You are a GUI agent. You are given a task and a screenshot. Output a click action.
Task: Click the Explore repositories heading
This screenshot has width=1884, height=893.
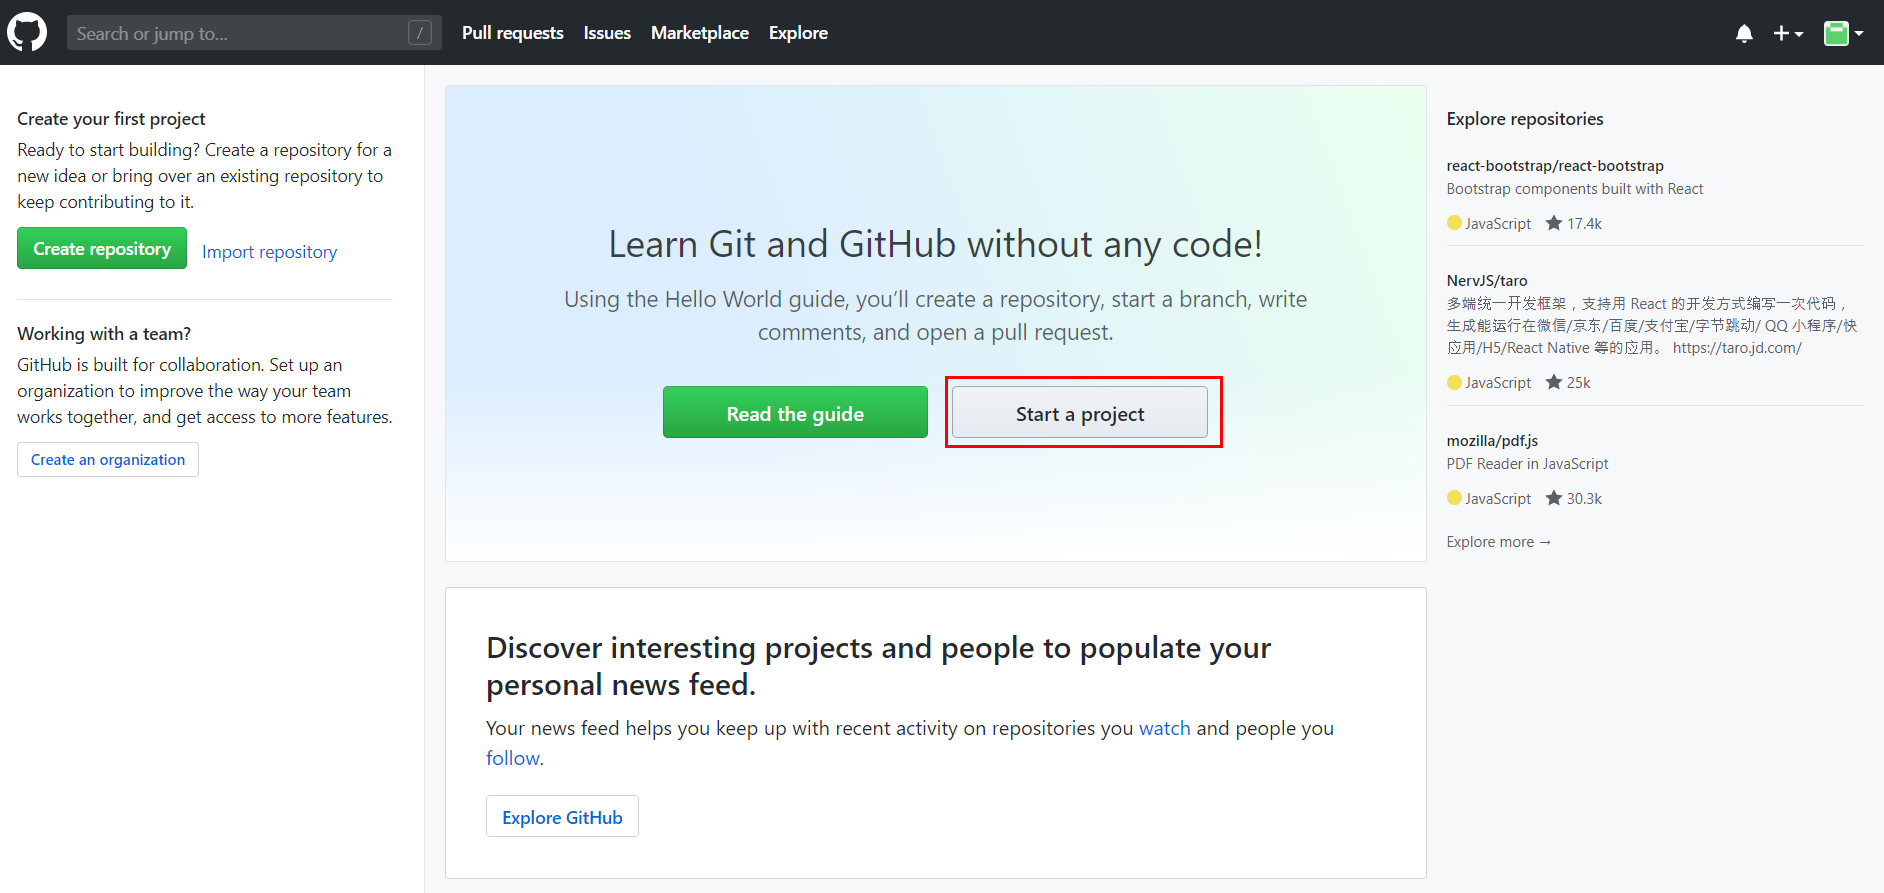coord(1525,119)
